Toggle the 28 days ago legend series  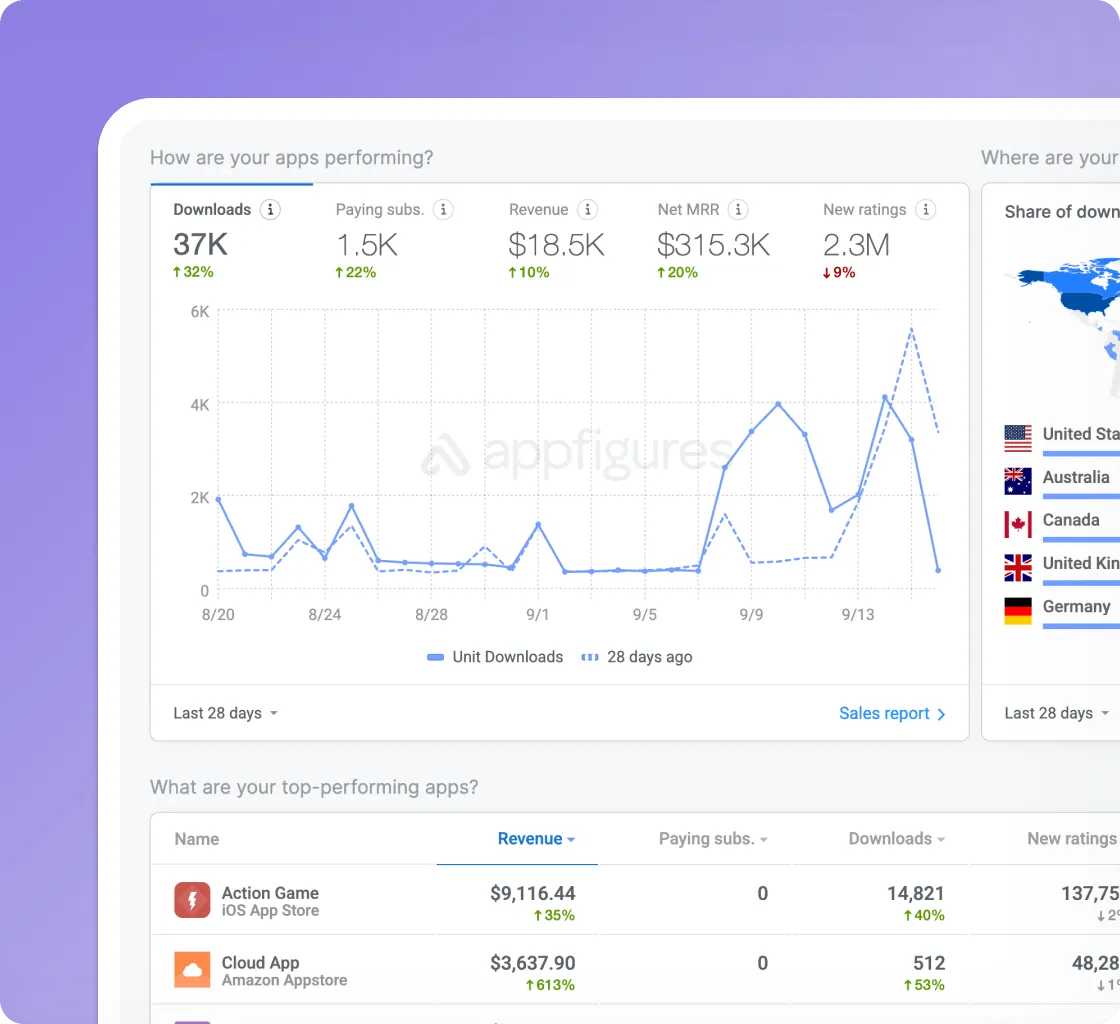point(636,657)
